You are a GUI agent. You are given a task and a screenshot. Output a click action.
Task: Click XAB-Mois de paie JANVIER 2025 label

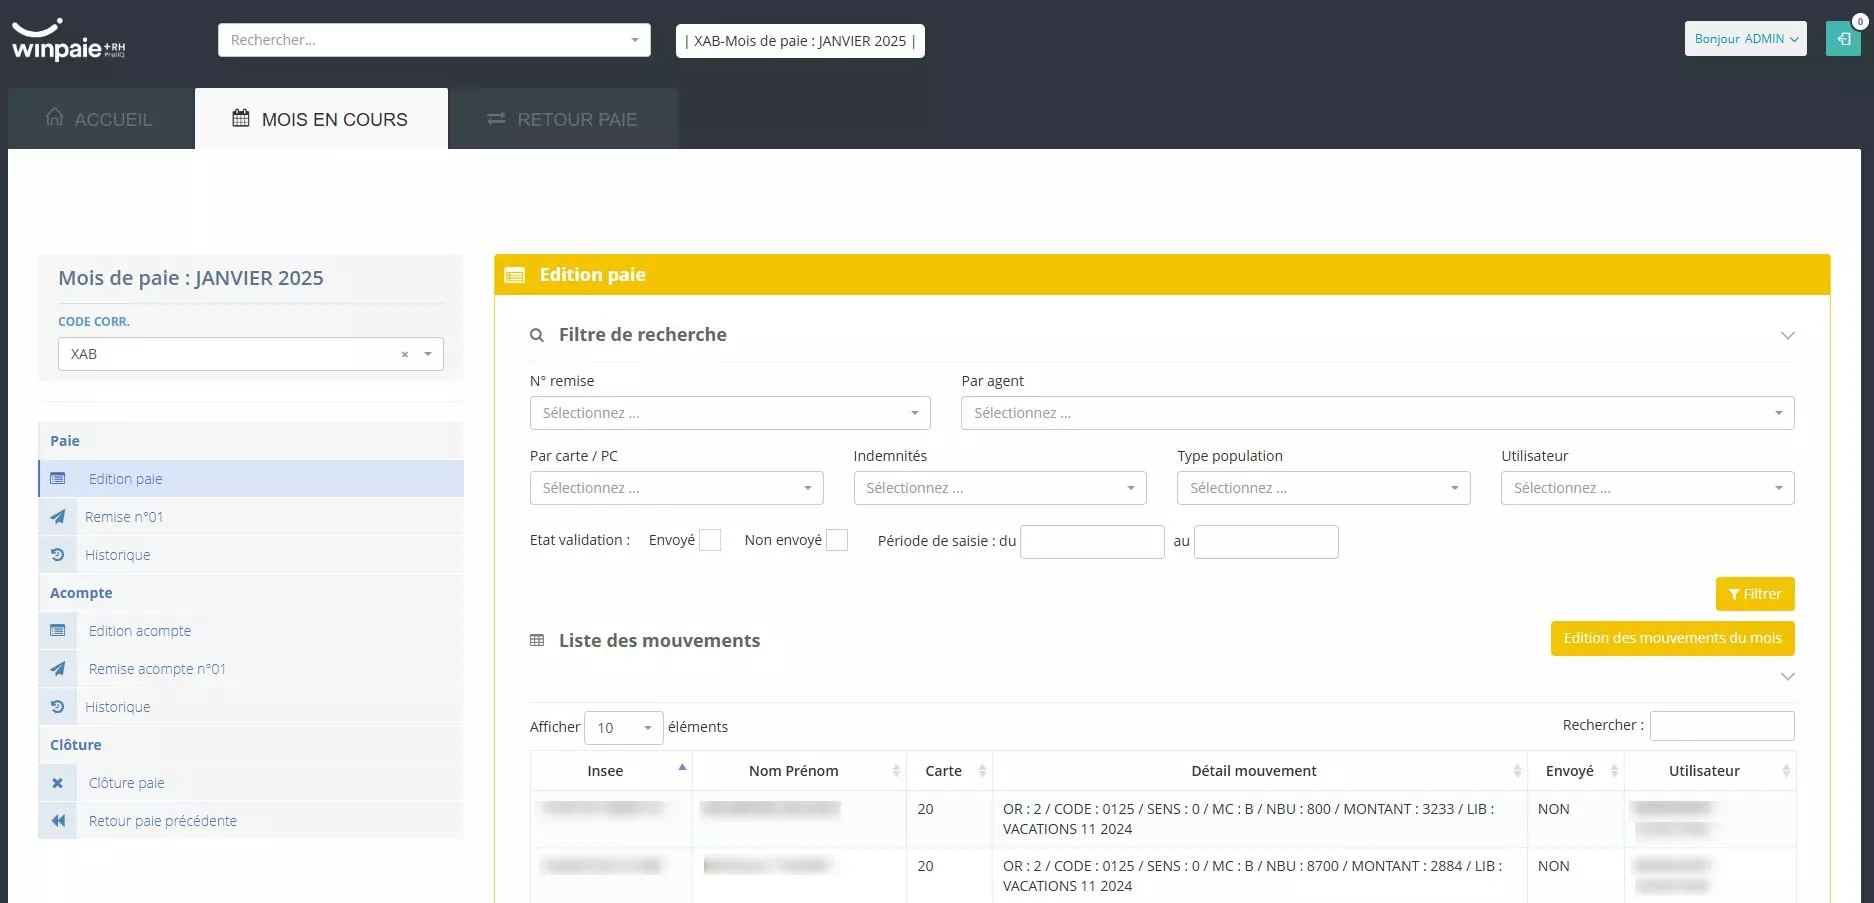pyautogui.click(x=800, y=41)
